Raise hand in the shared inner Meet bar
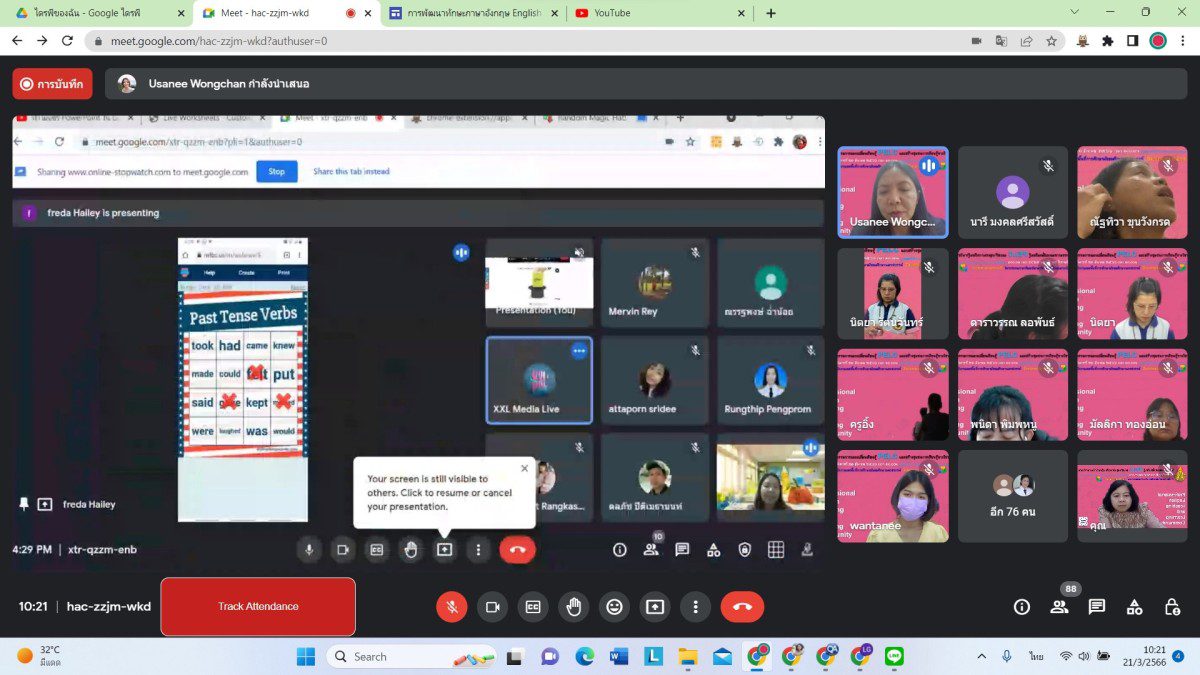The width and height of the screenshot is (1200, 675). click(x=410, y=549)
